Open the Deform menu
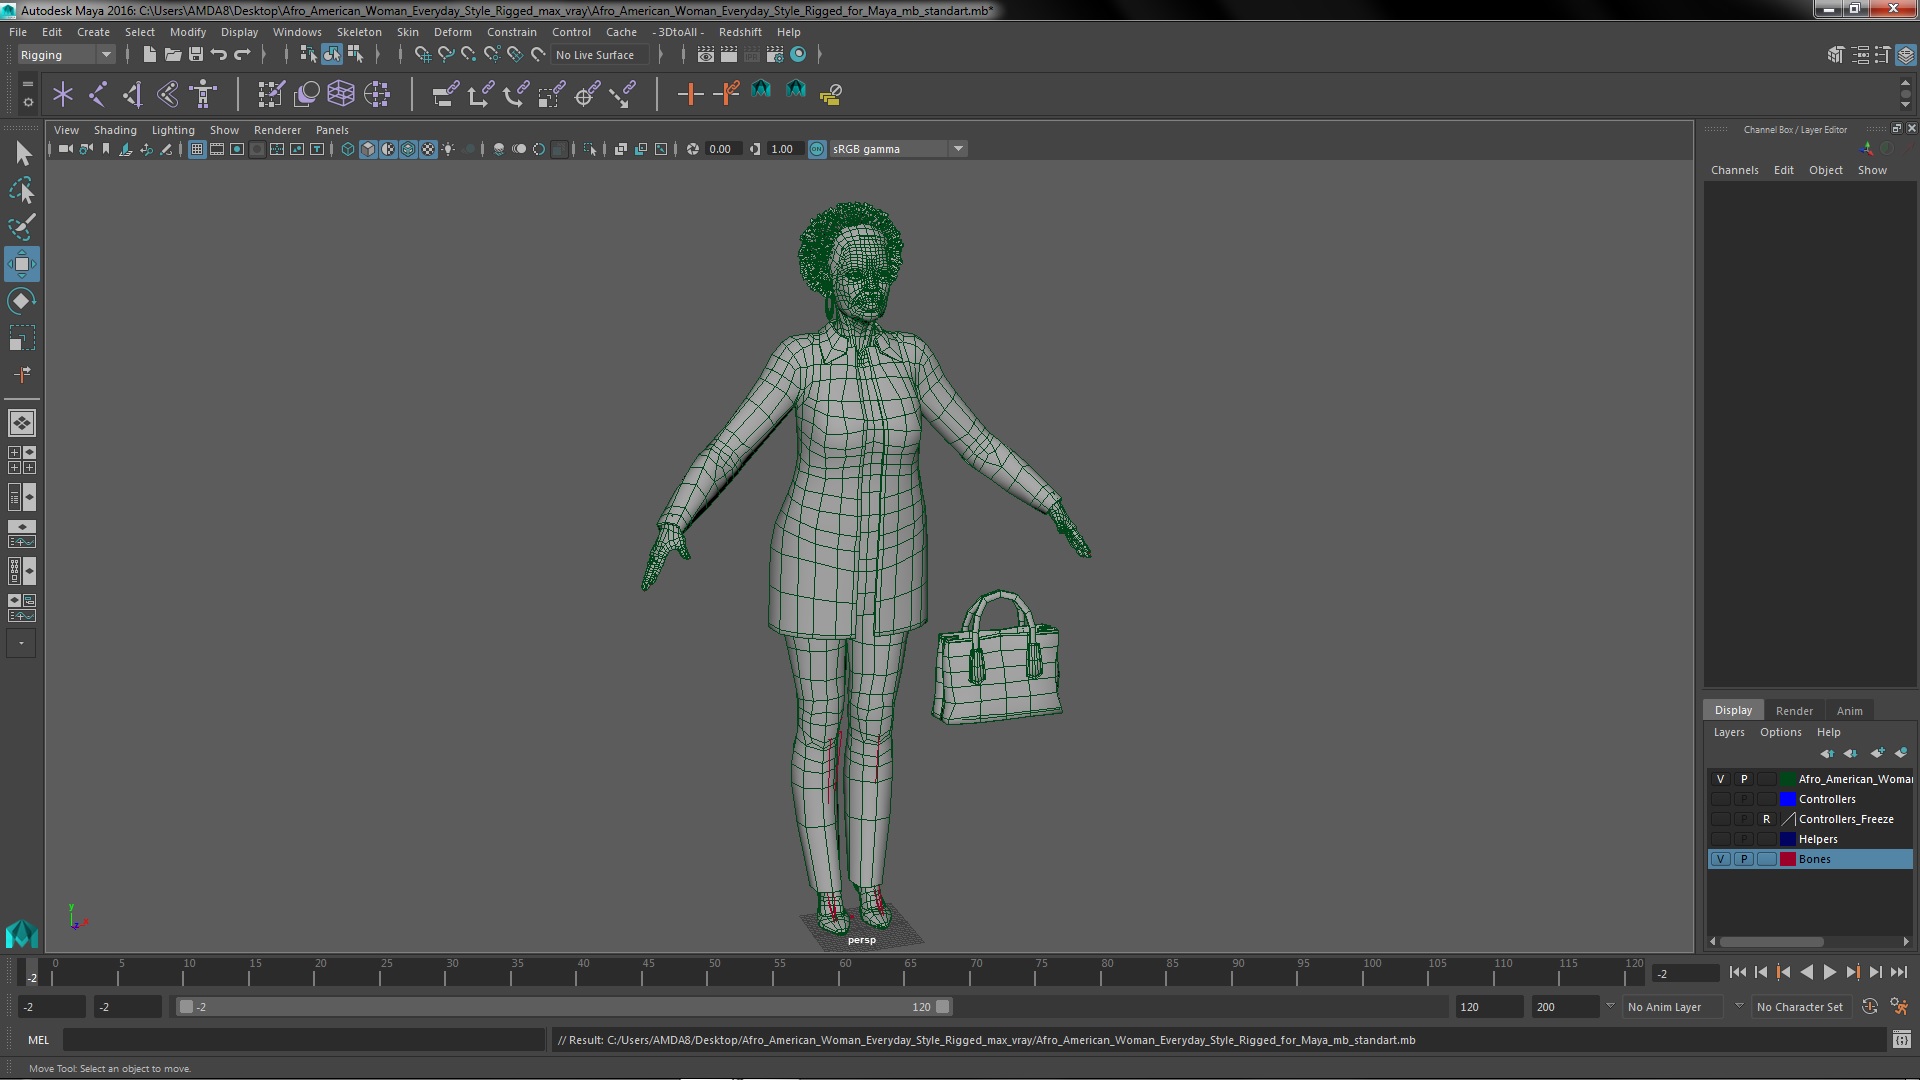This screenshot has height=1080, width=1920. (x=452, y=32)
